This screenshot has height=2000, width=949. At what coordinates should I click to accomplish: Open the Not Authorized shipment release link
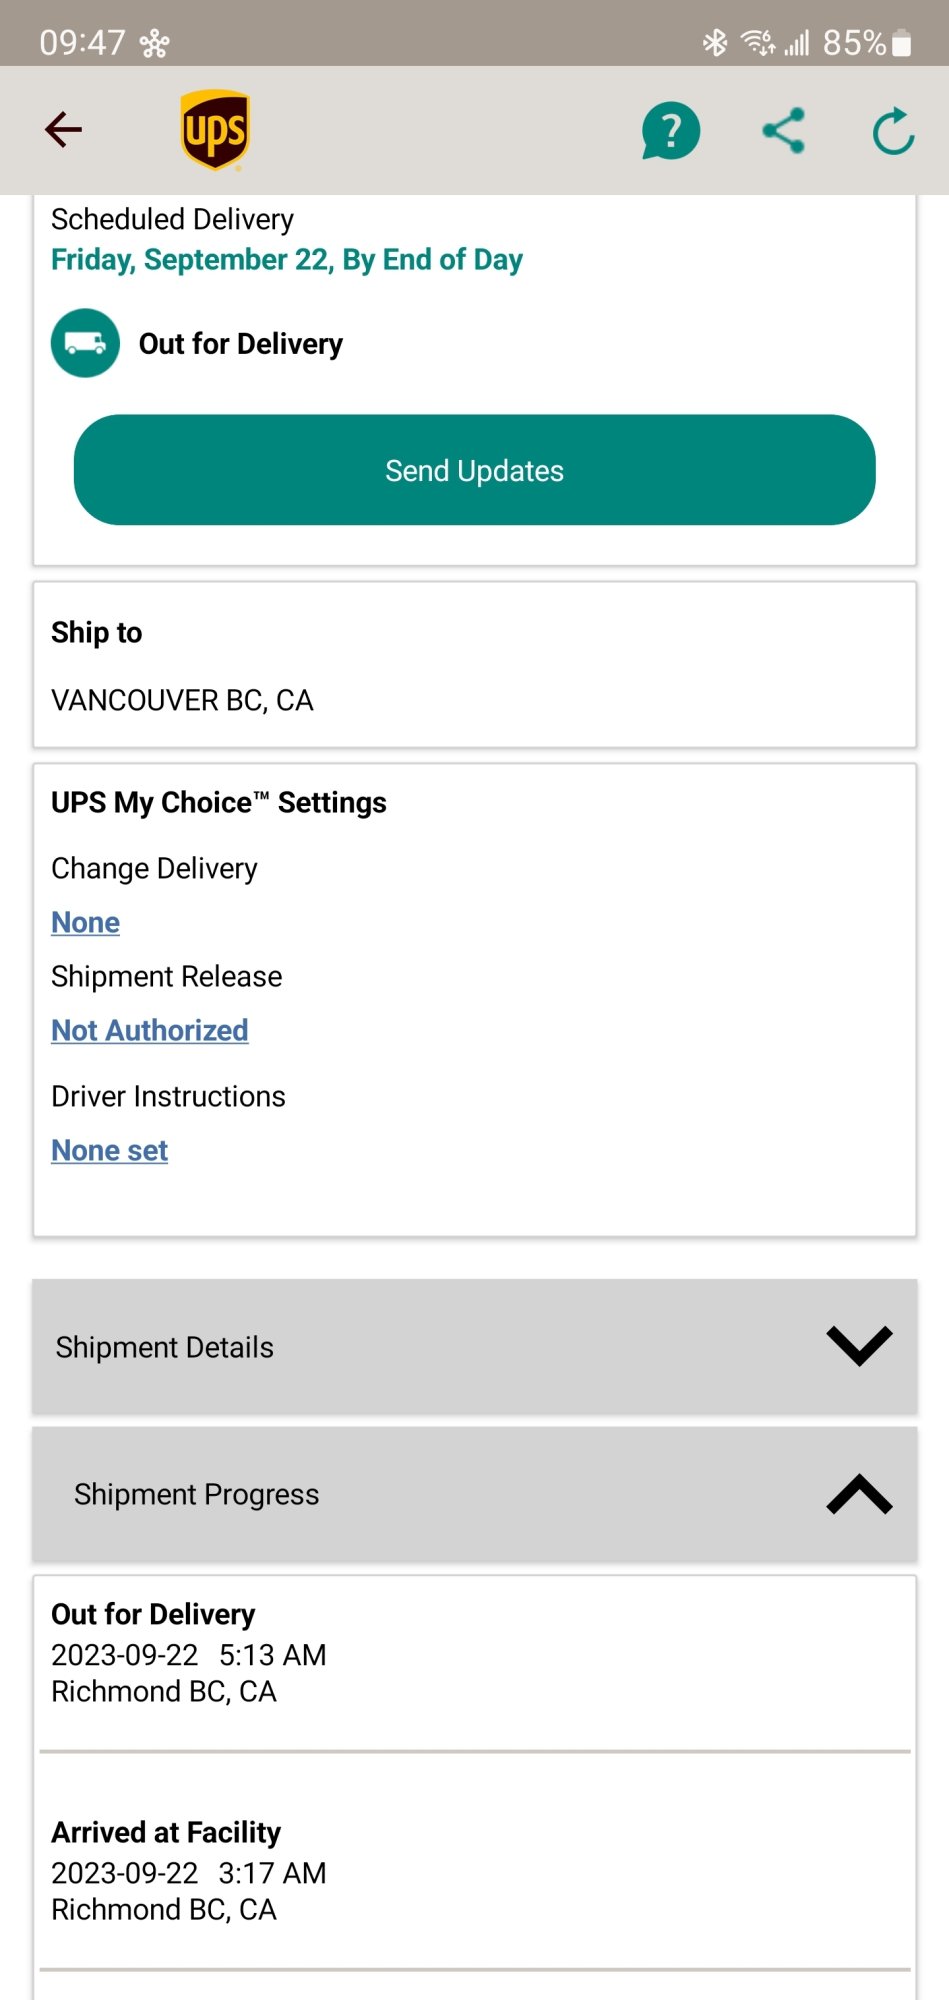(x=150, y=1030)
